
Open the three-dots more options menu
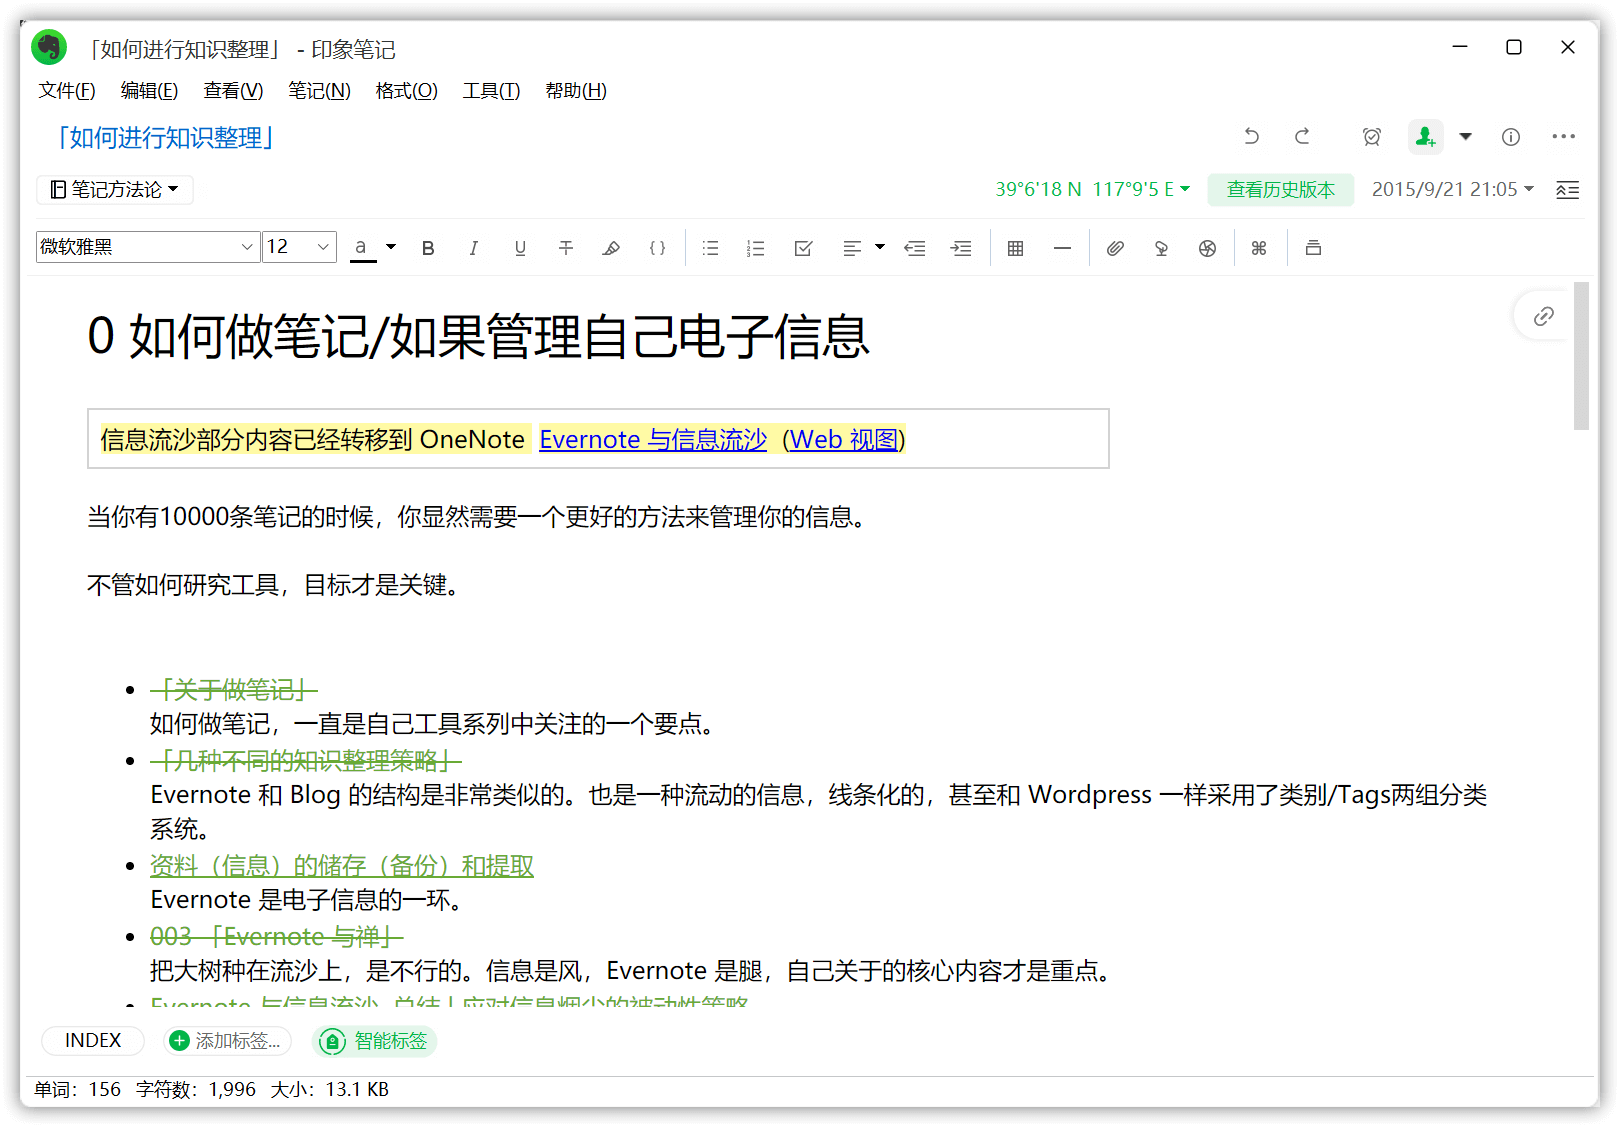[x=1564, y=137]
